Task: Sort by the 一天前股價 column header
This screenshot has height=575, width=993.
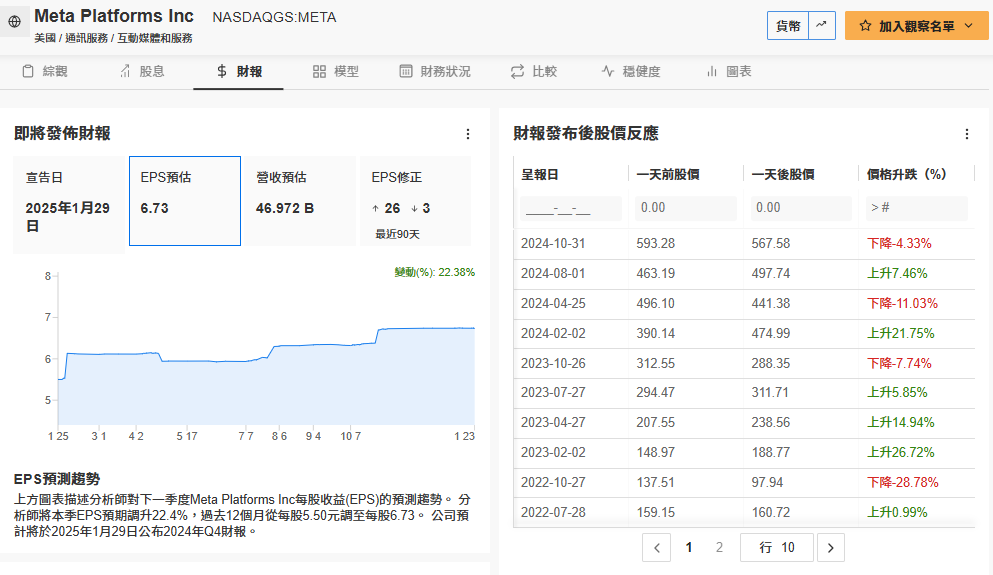Action: point(667,174)
